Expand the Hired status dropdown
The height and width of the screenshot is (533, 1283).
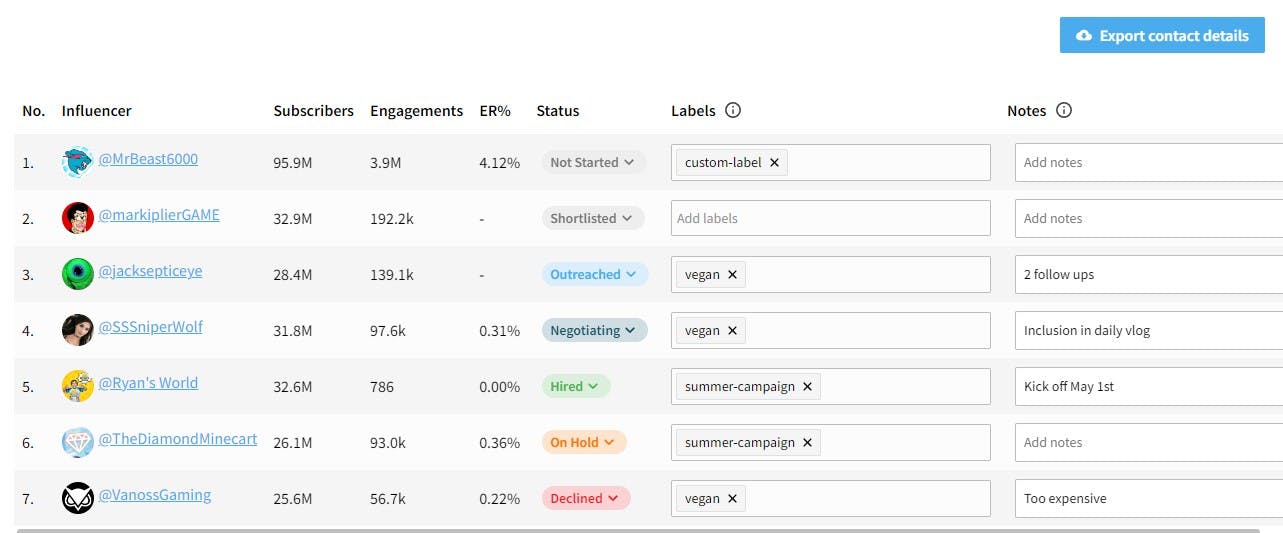click(575, 386)
